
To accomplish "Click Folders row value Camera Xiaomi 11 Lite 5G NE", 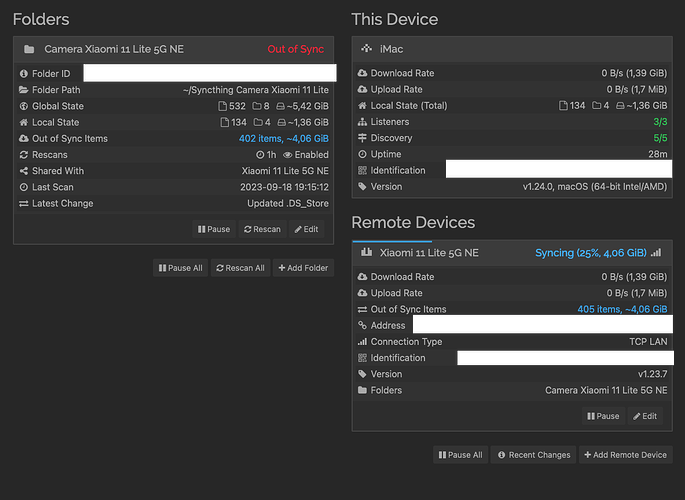I will [x=606, y=390].
